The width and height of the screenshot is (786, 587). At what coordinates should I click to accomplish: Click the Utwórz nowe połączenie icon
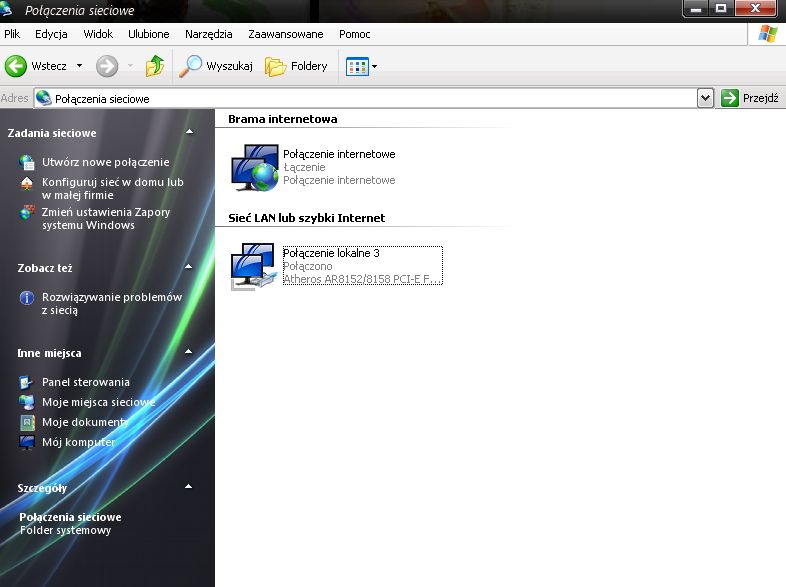[27, 162]
